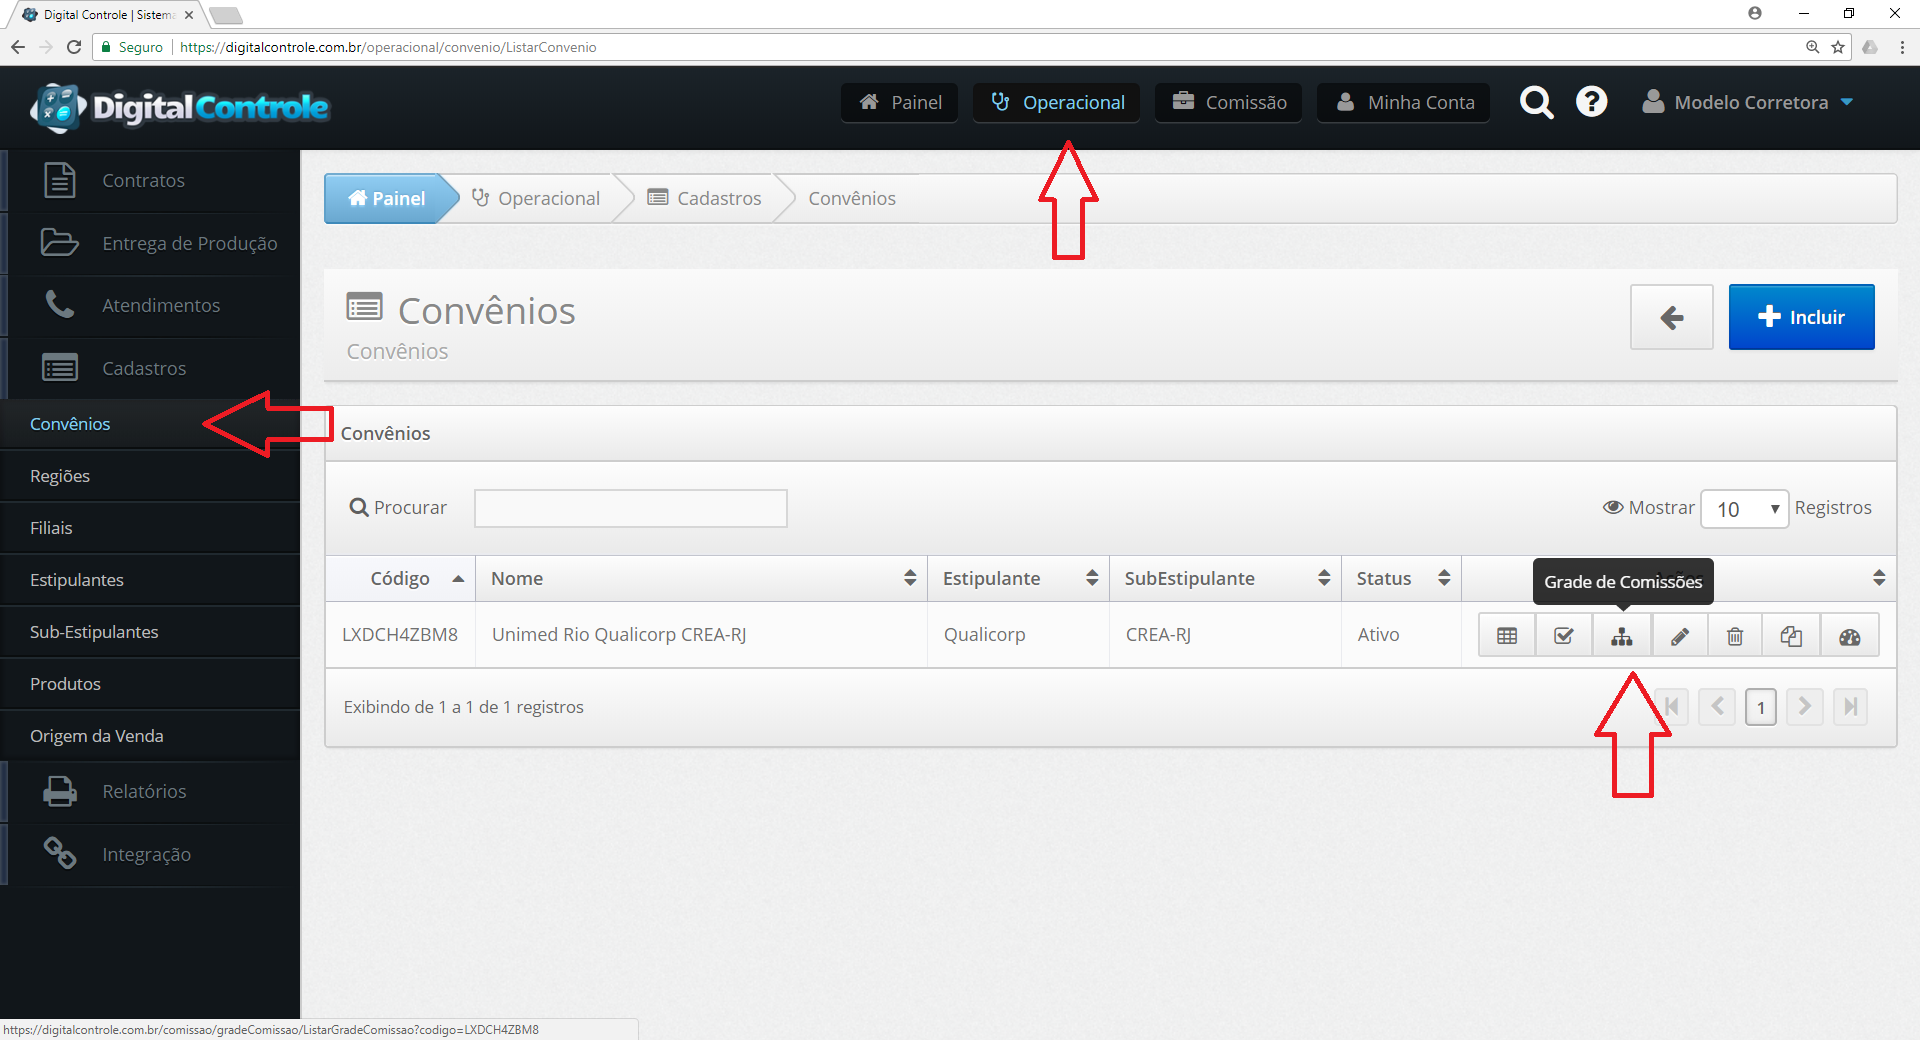Open Grade de Comissões sitemap icon

tap(1622, 636)
